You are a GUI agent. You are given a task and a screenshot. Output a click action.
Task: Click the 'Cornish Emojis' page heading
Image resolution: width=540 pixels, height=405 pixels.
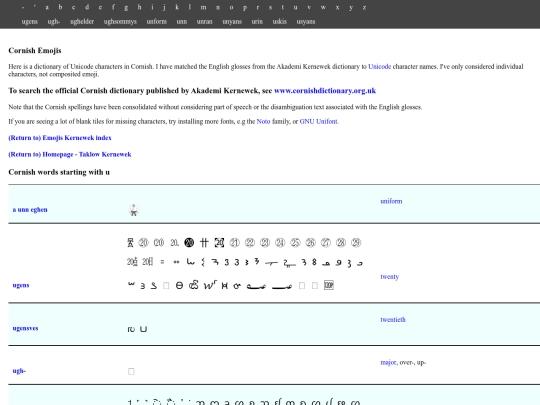click(35, 51)
